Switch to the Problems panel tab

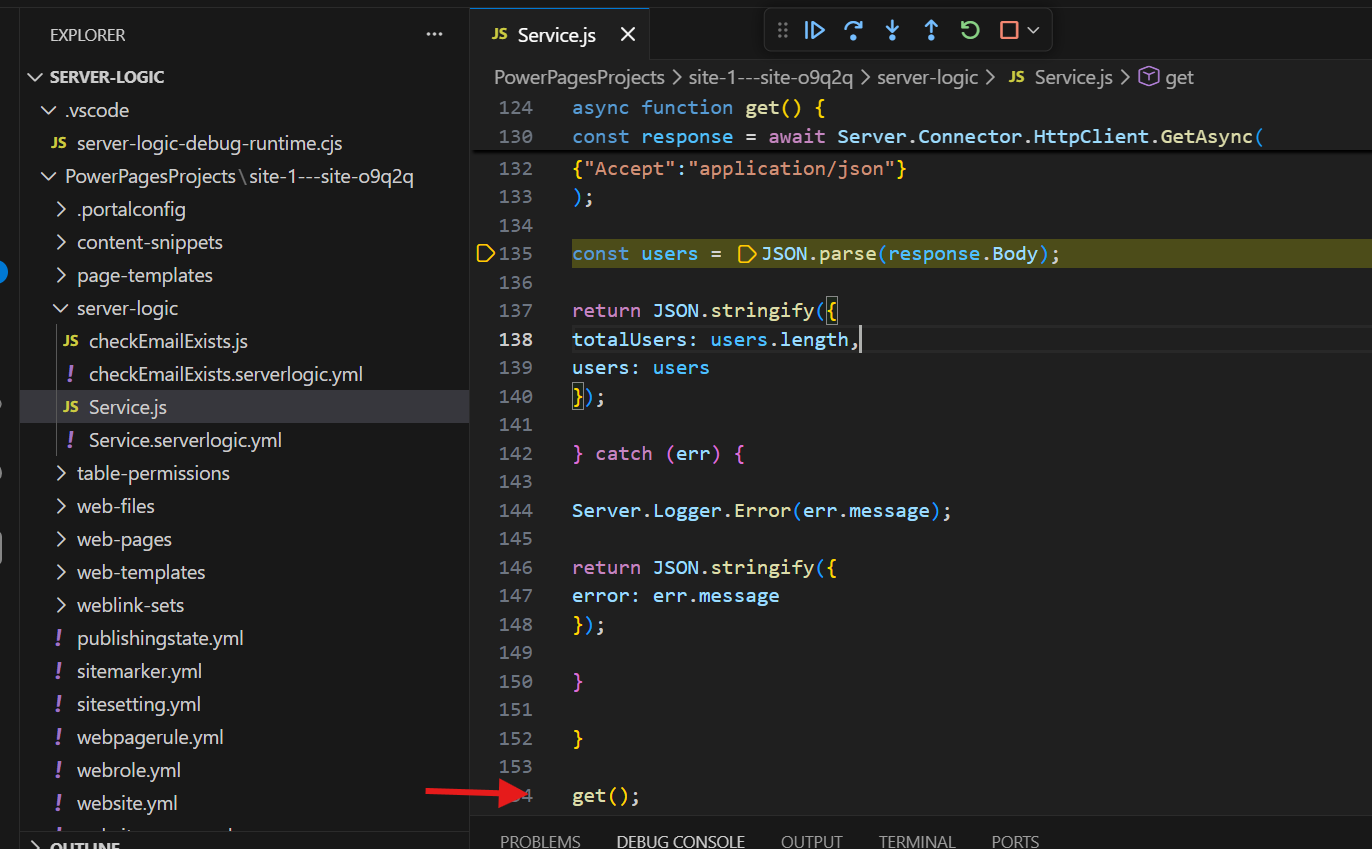540,841
